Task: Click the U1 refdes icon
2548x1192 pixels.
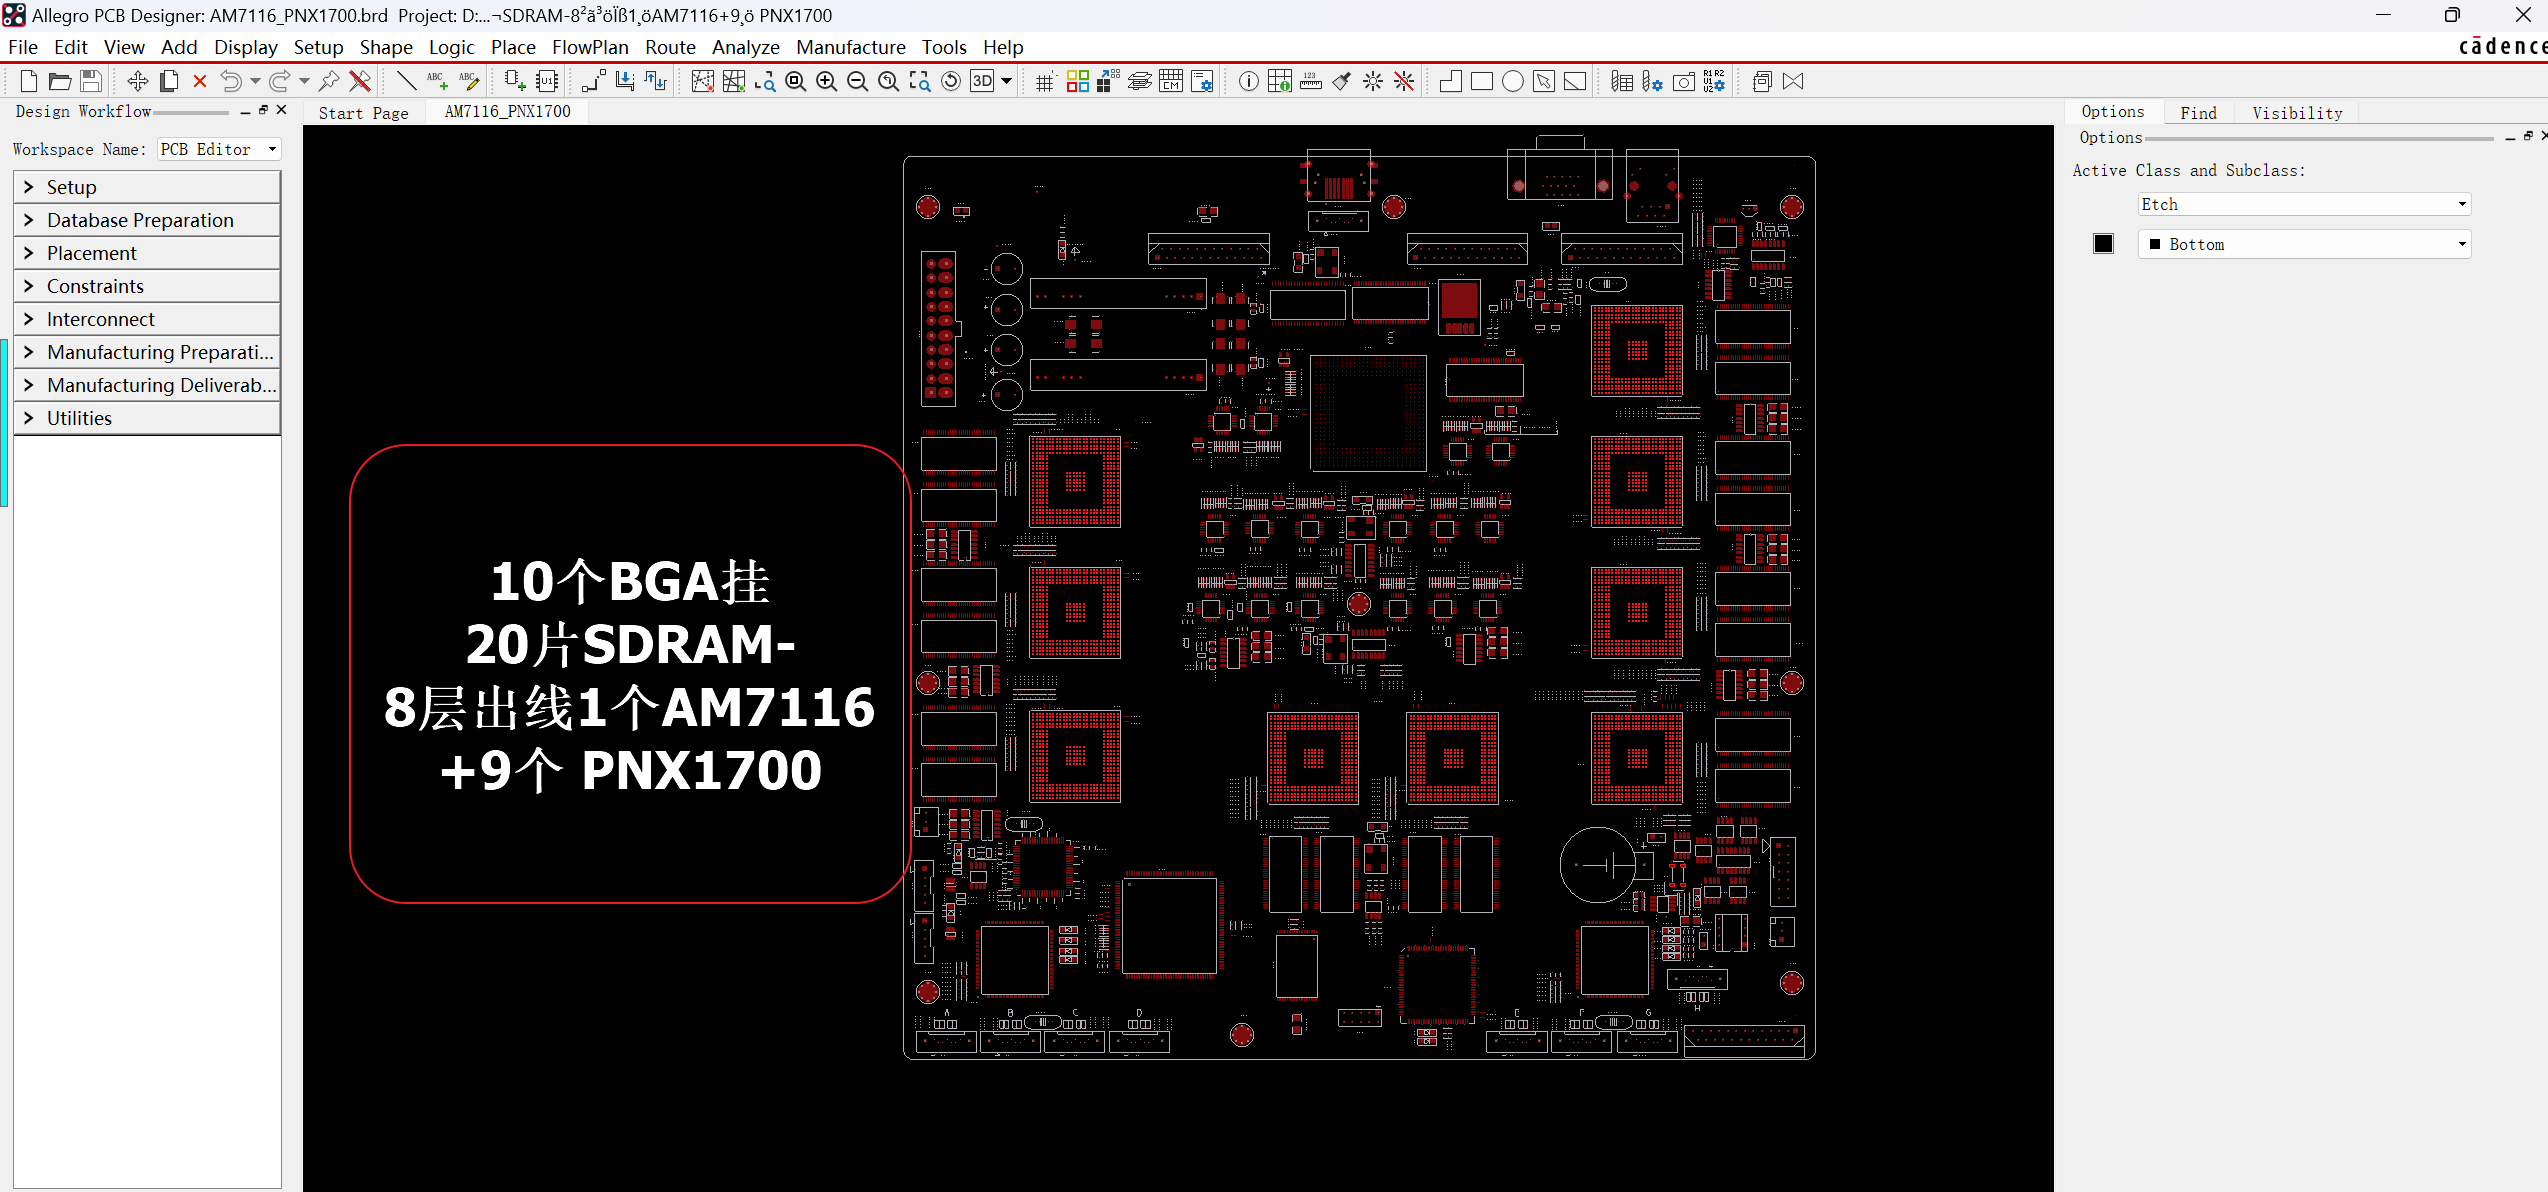Action: (547, 81)
